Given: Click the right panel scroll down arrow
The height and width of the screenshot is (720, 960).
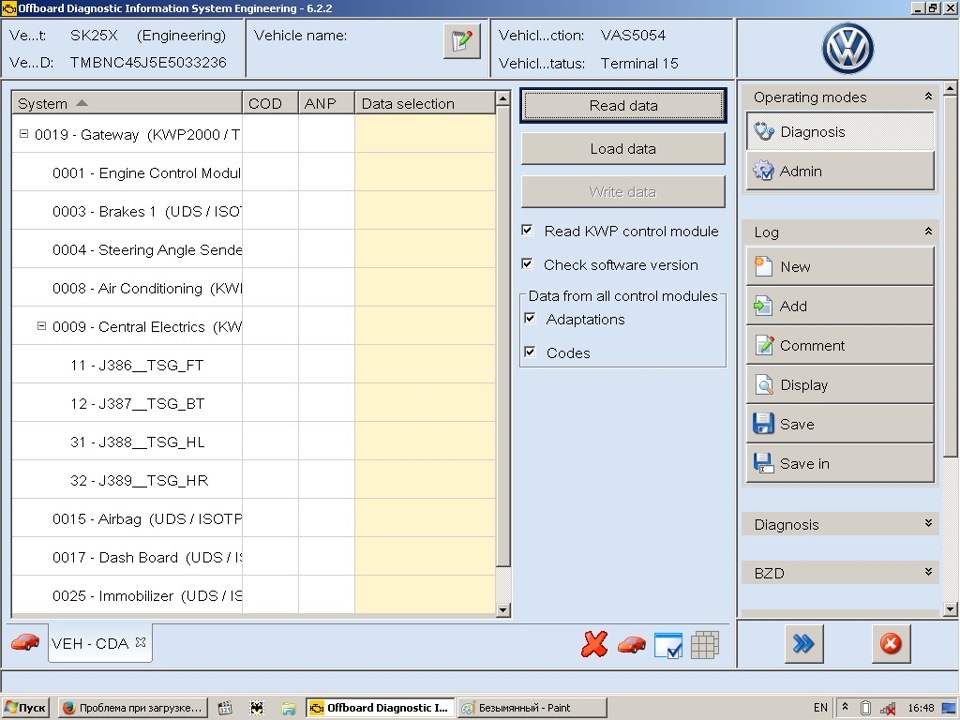Looking at the screenshot, I should coord(950,609).
